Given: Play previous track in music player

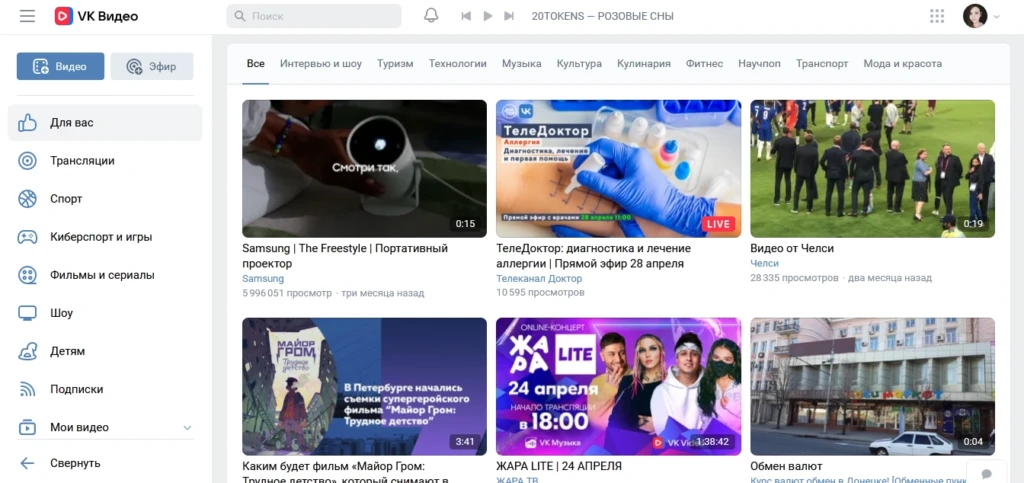Looking at the screenshot, I should tap(466, 16).
